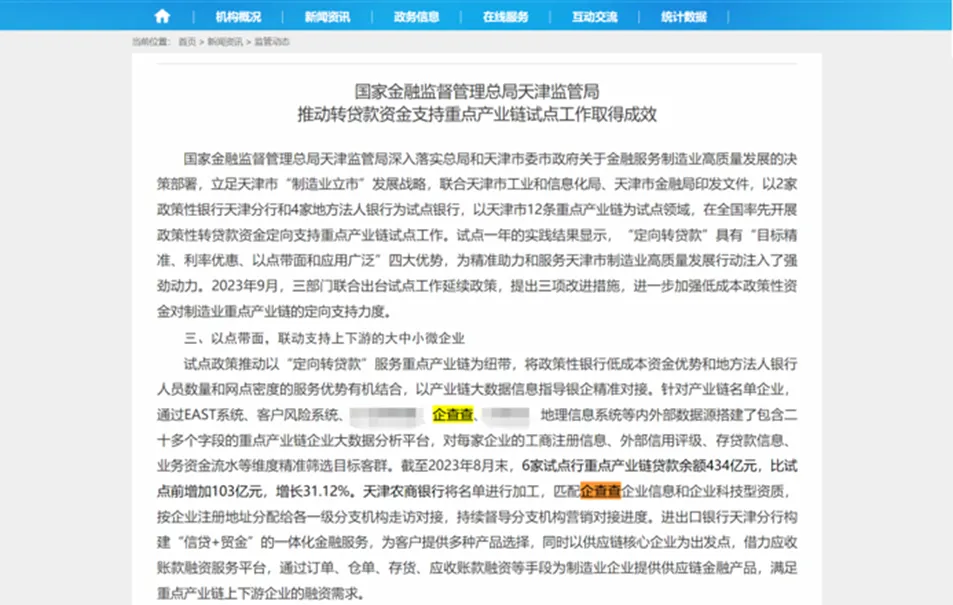Screen dimensions: 953x605
Task: Click the article title 国家金融监督管理总局天津监管局
Action: 476,91
